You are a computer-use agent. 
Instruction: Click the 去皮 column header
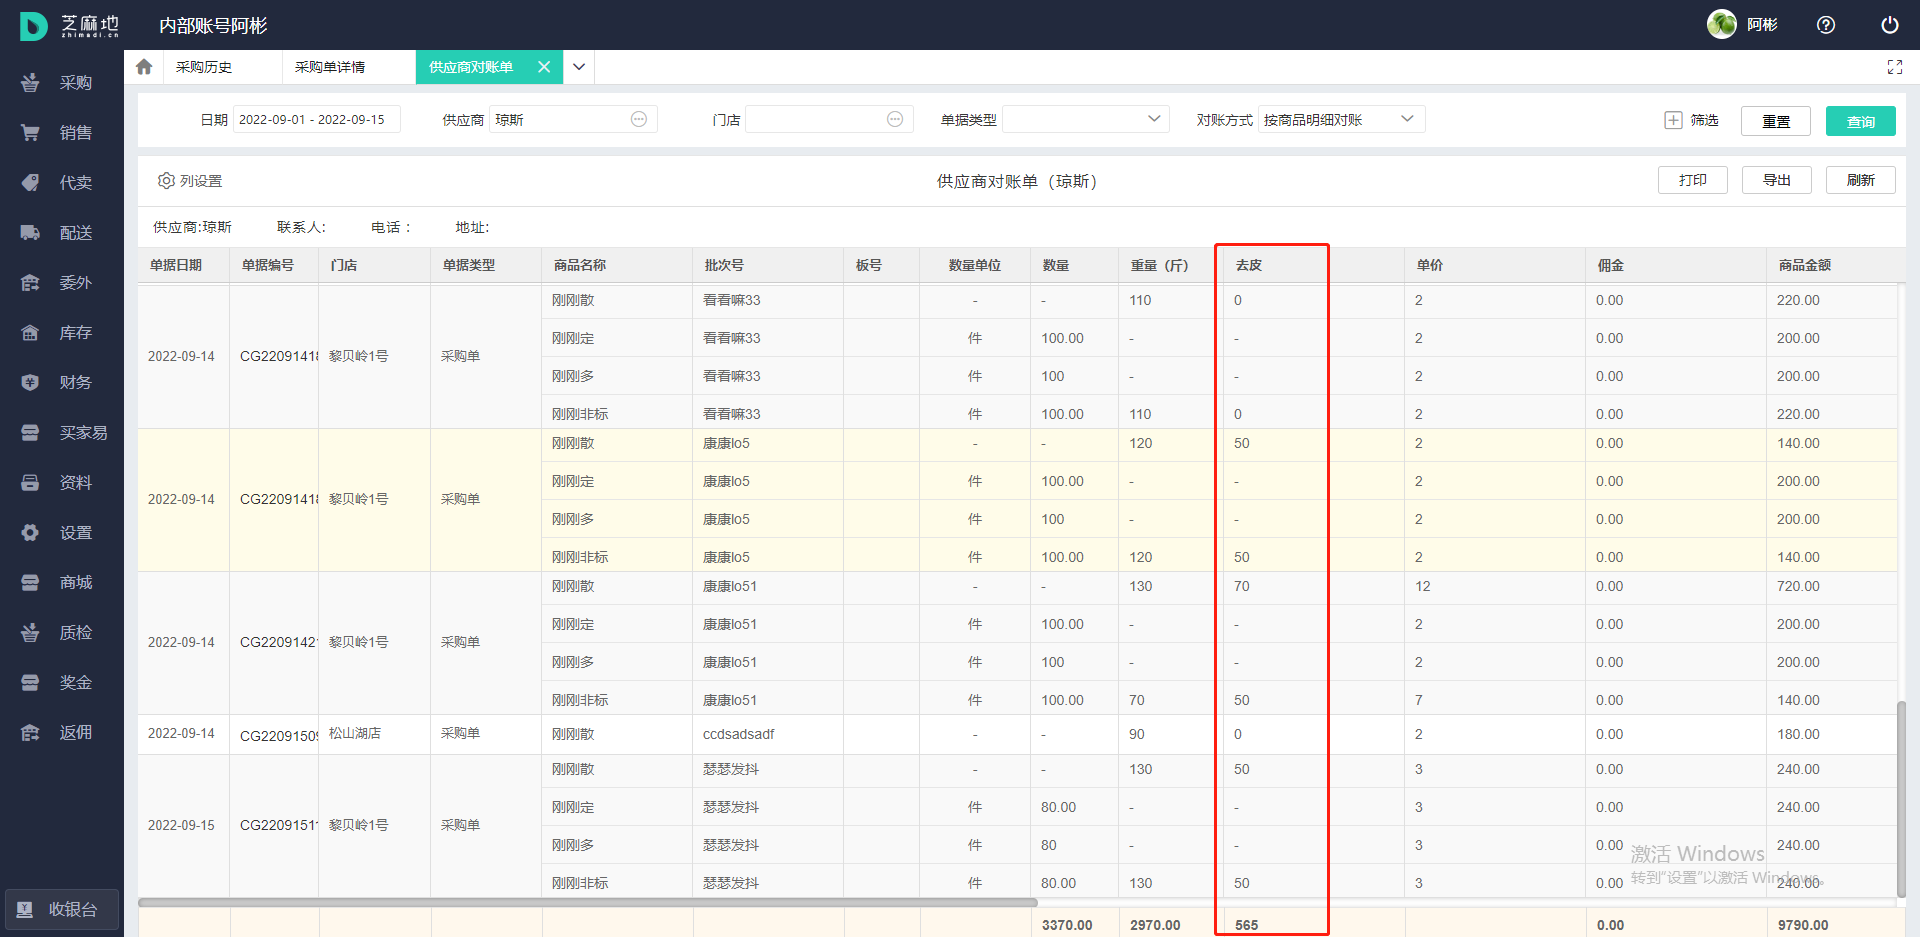click(x=1249, y=265)
